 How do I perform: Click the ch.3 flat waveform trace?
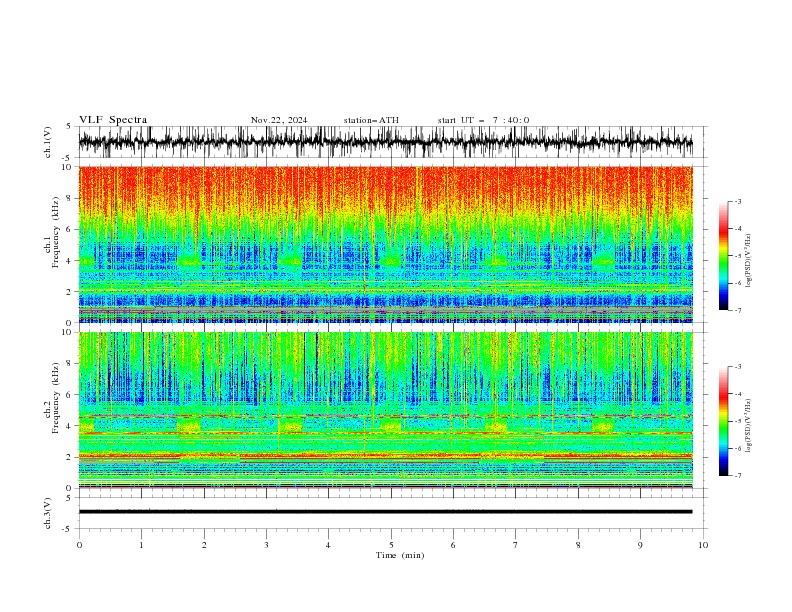(x=385, y=512)
